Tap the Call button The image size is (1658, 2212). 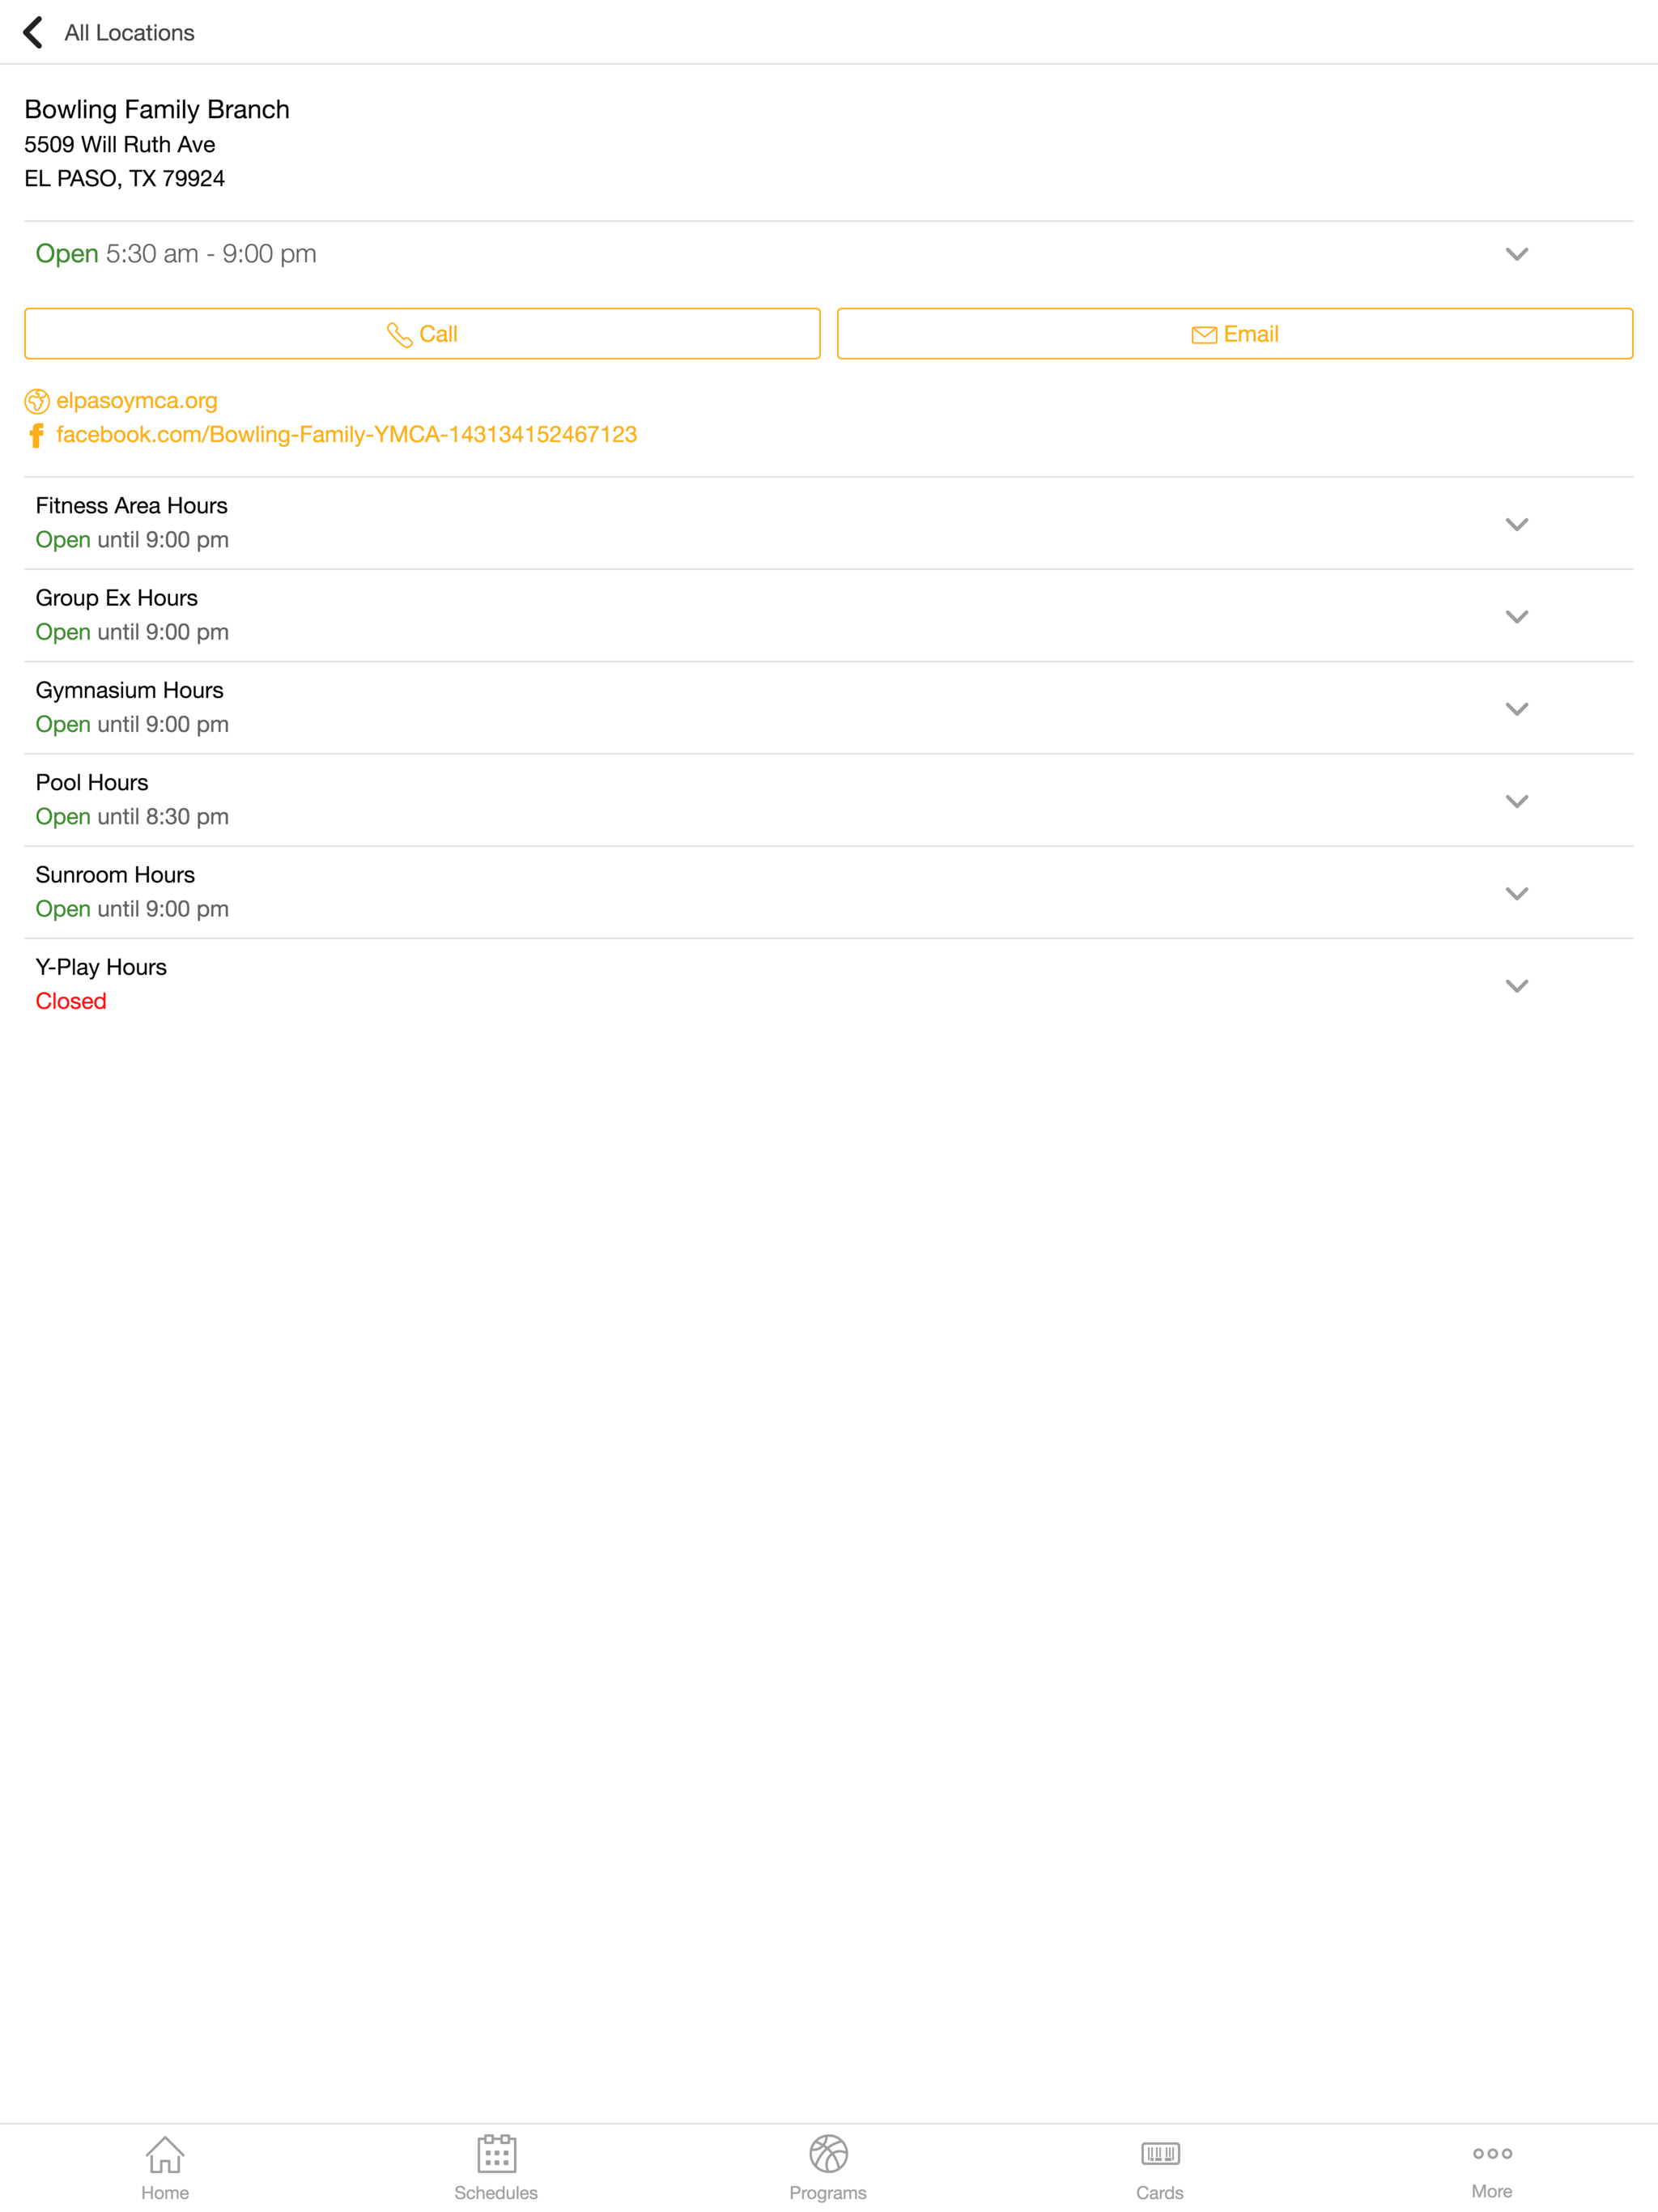point(422,334)
